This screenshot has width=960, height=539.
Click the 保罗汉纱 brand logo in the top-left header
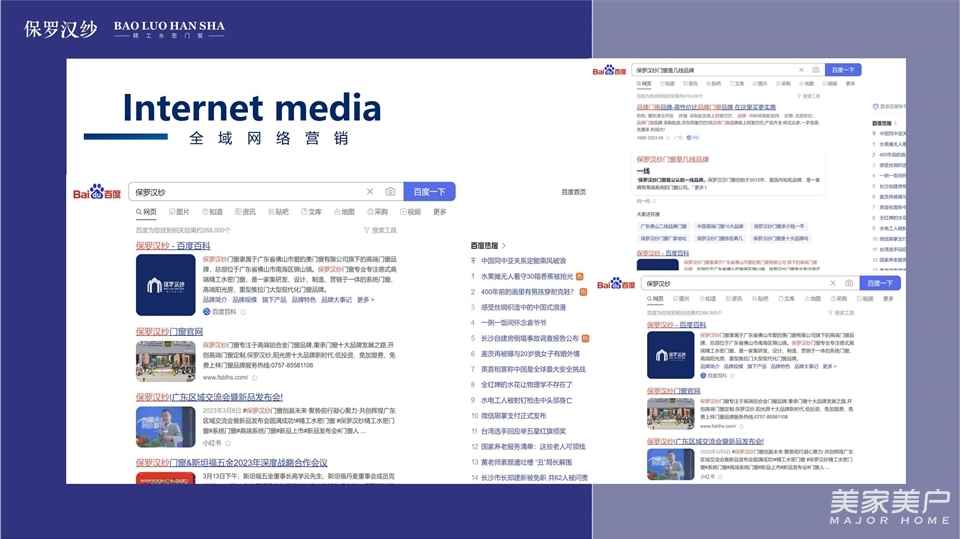[x=61, y=28]
